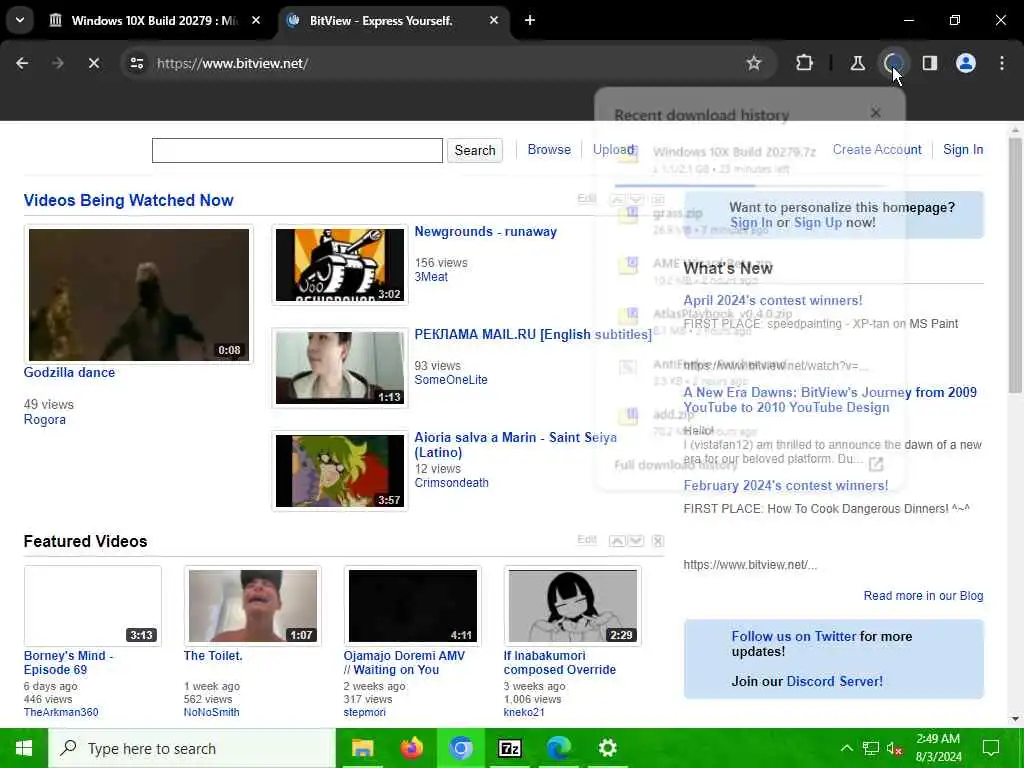1024x768 pixels.
Task: Select the BitView - Express Yourself tab
Action: coord(381,21)
